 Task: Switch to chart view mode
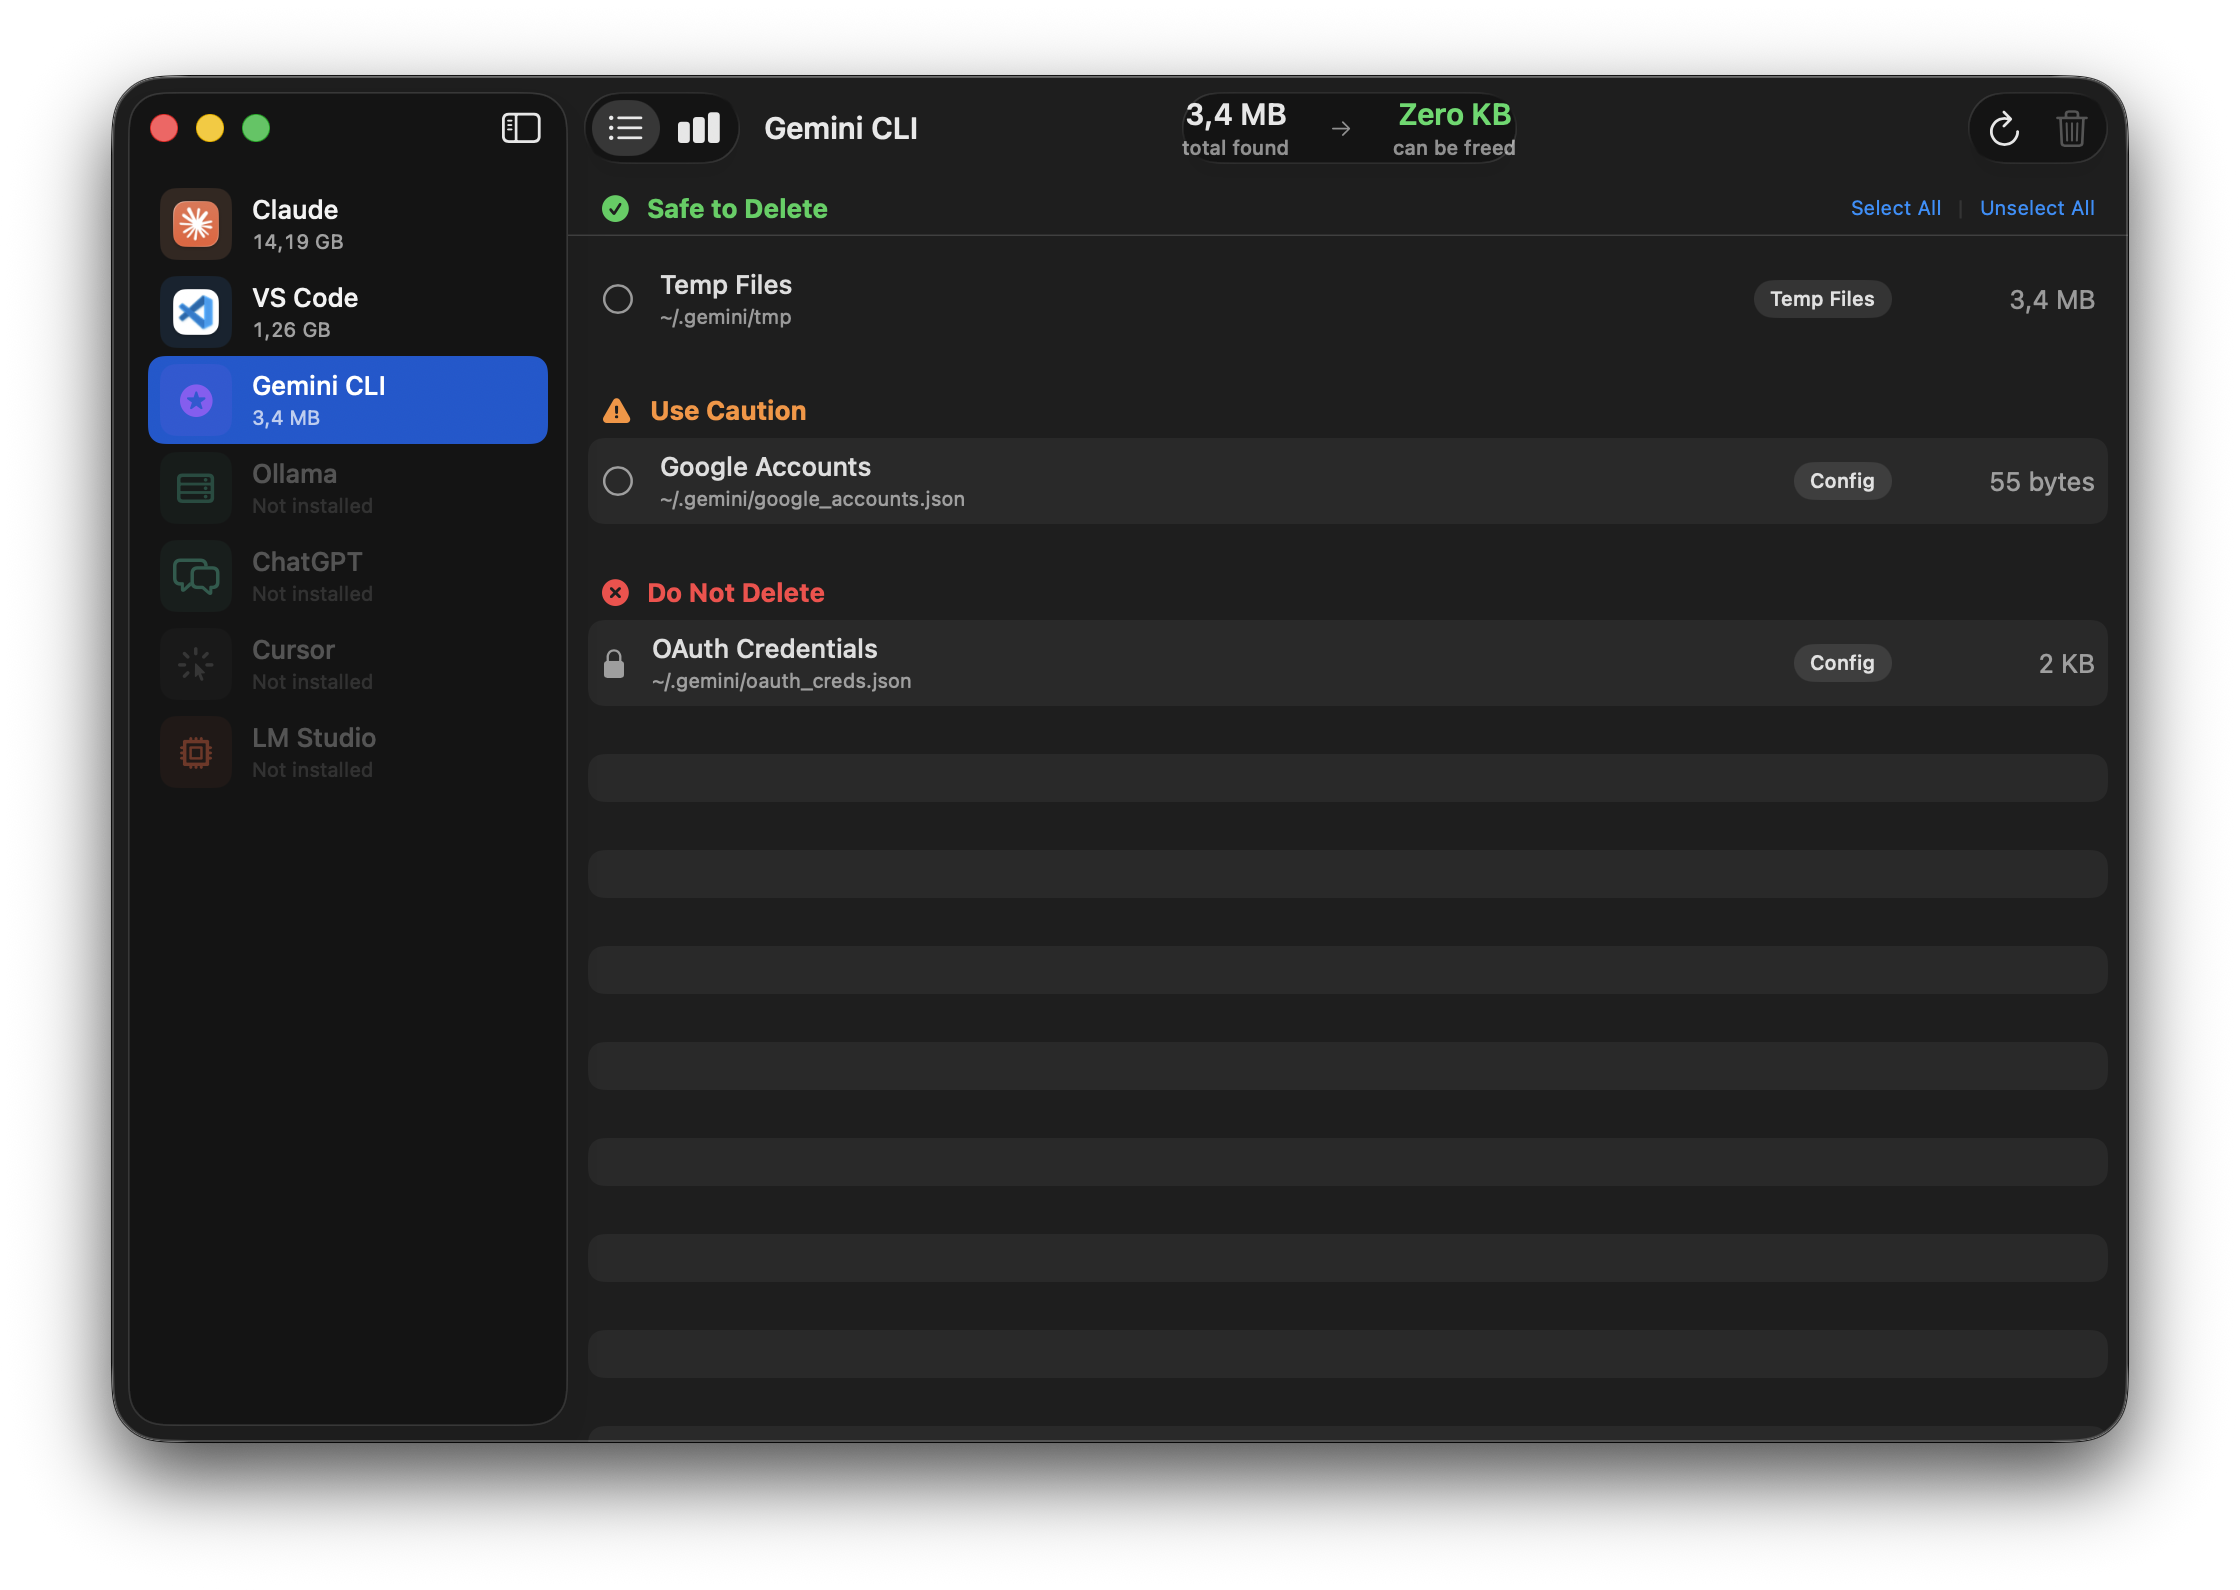697,128
